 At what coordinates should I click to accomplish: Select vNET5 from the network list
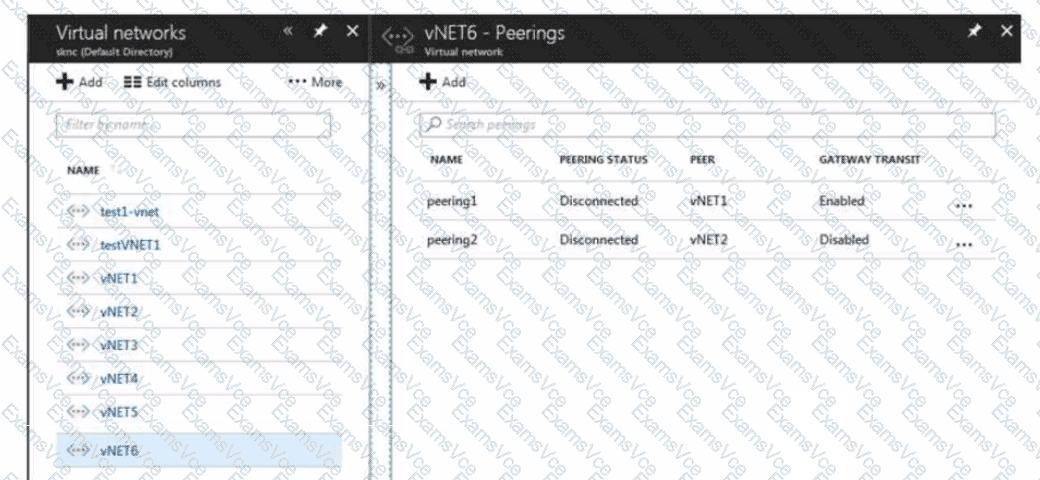pos(118,411)
